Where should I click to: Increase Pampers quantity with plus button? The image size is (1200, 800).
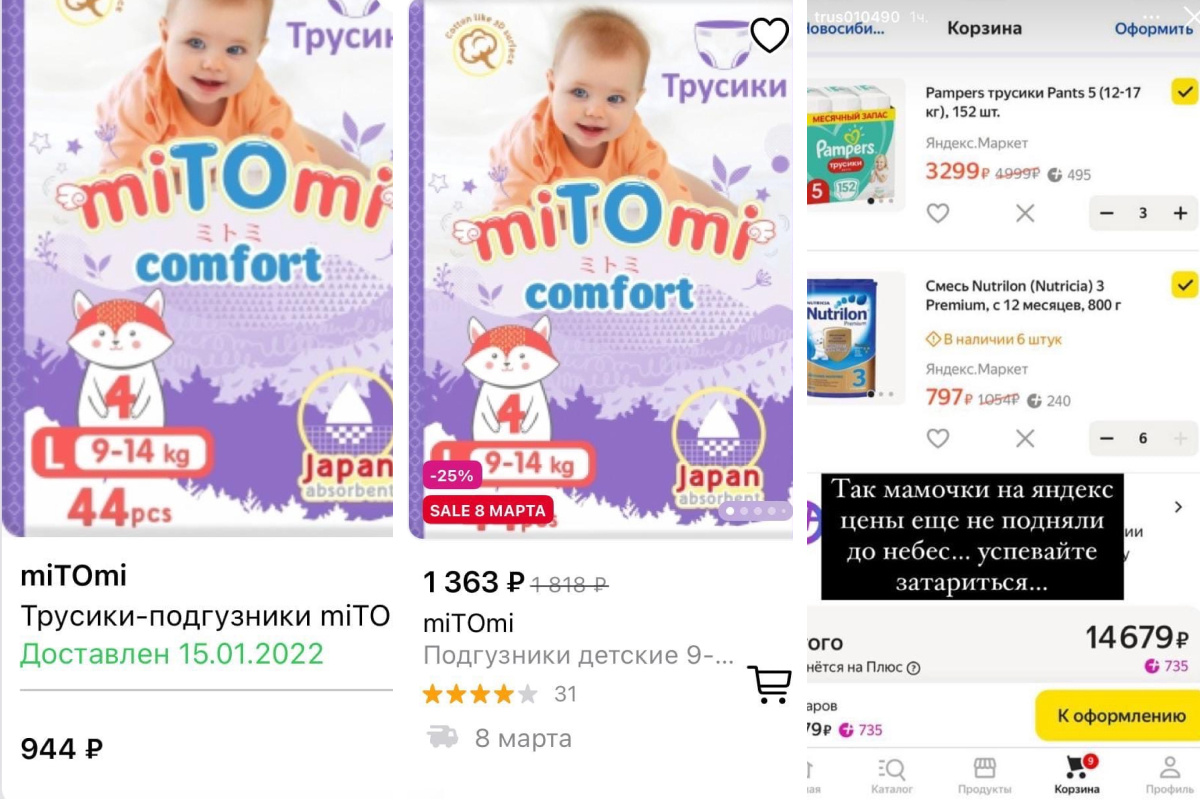click(x=1180, y=213)
